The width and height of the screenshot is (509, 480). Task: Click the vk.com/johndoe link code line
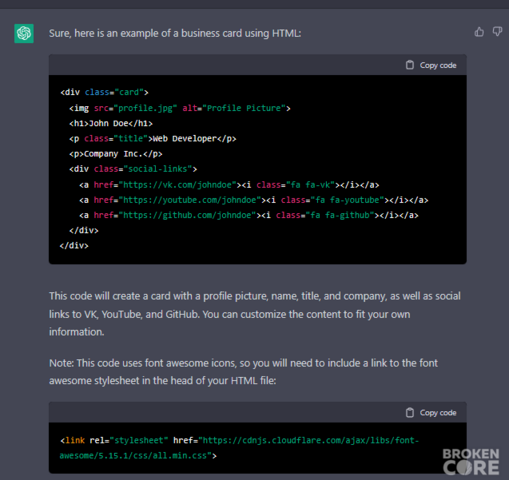click(229, 185)
